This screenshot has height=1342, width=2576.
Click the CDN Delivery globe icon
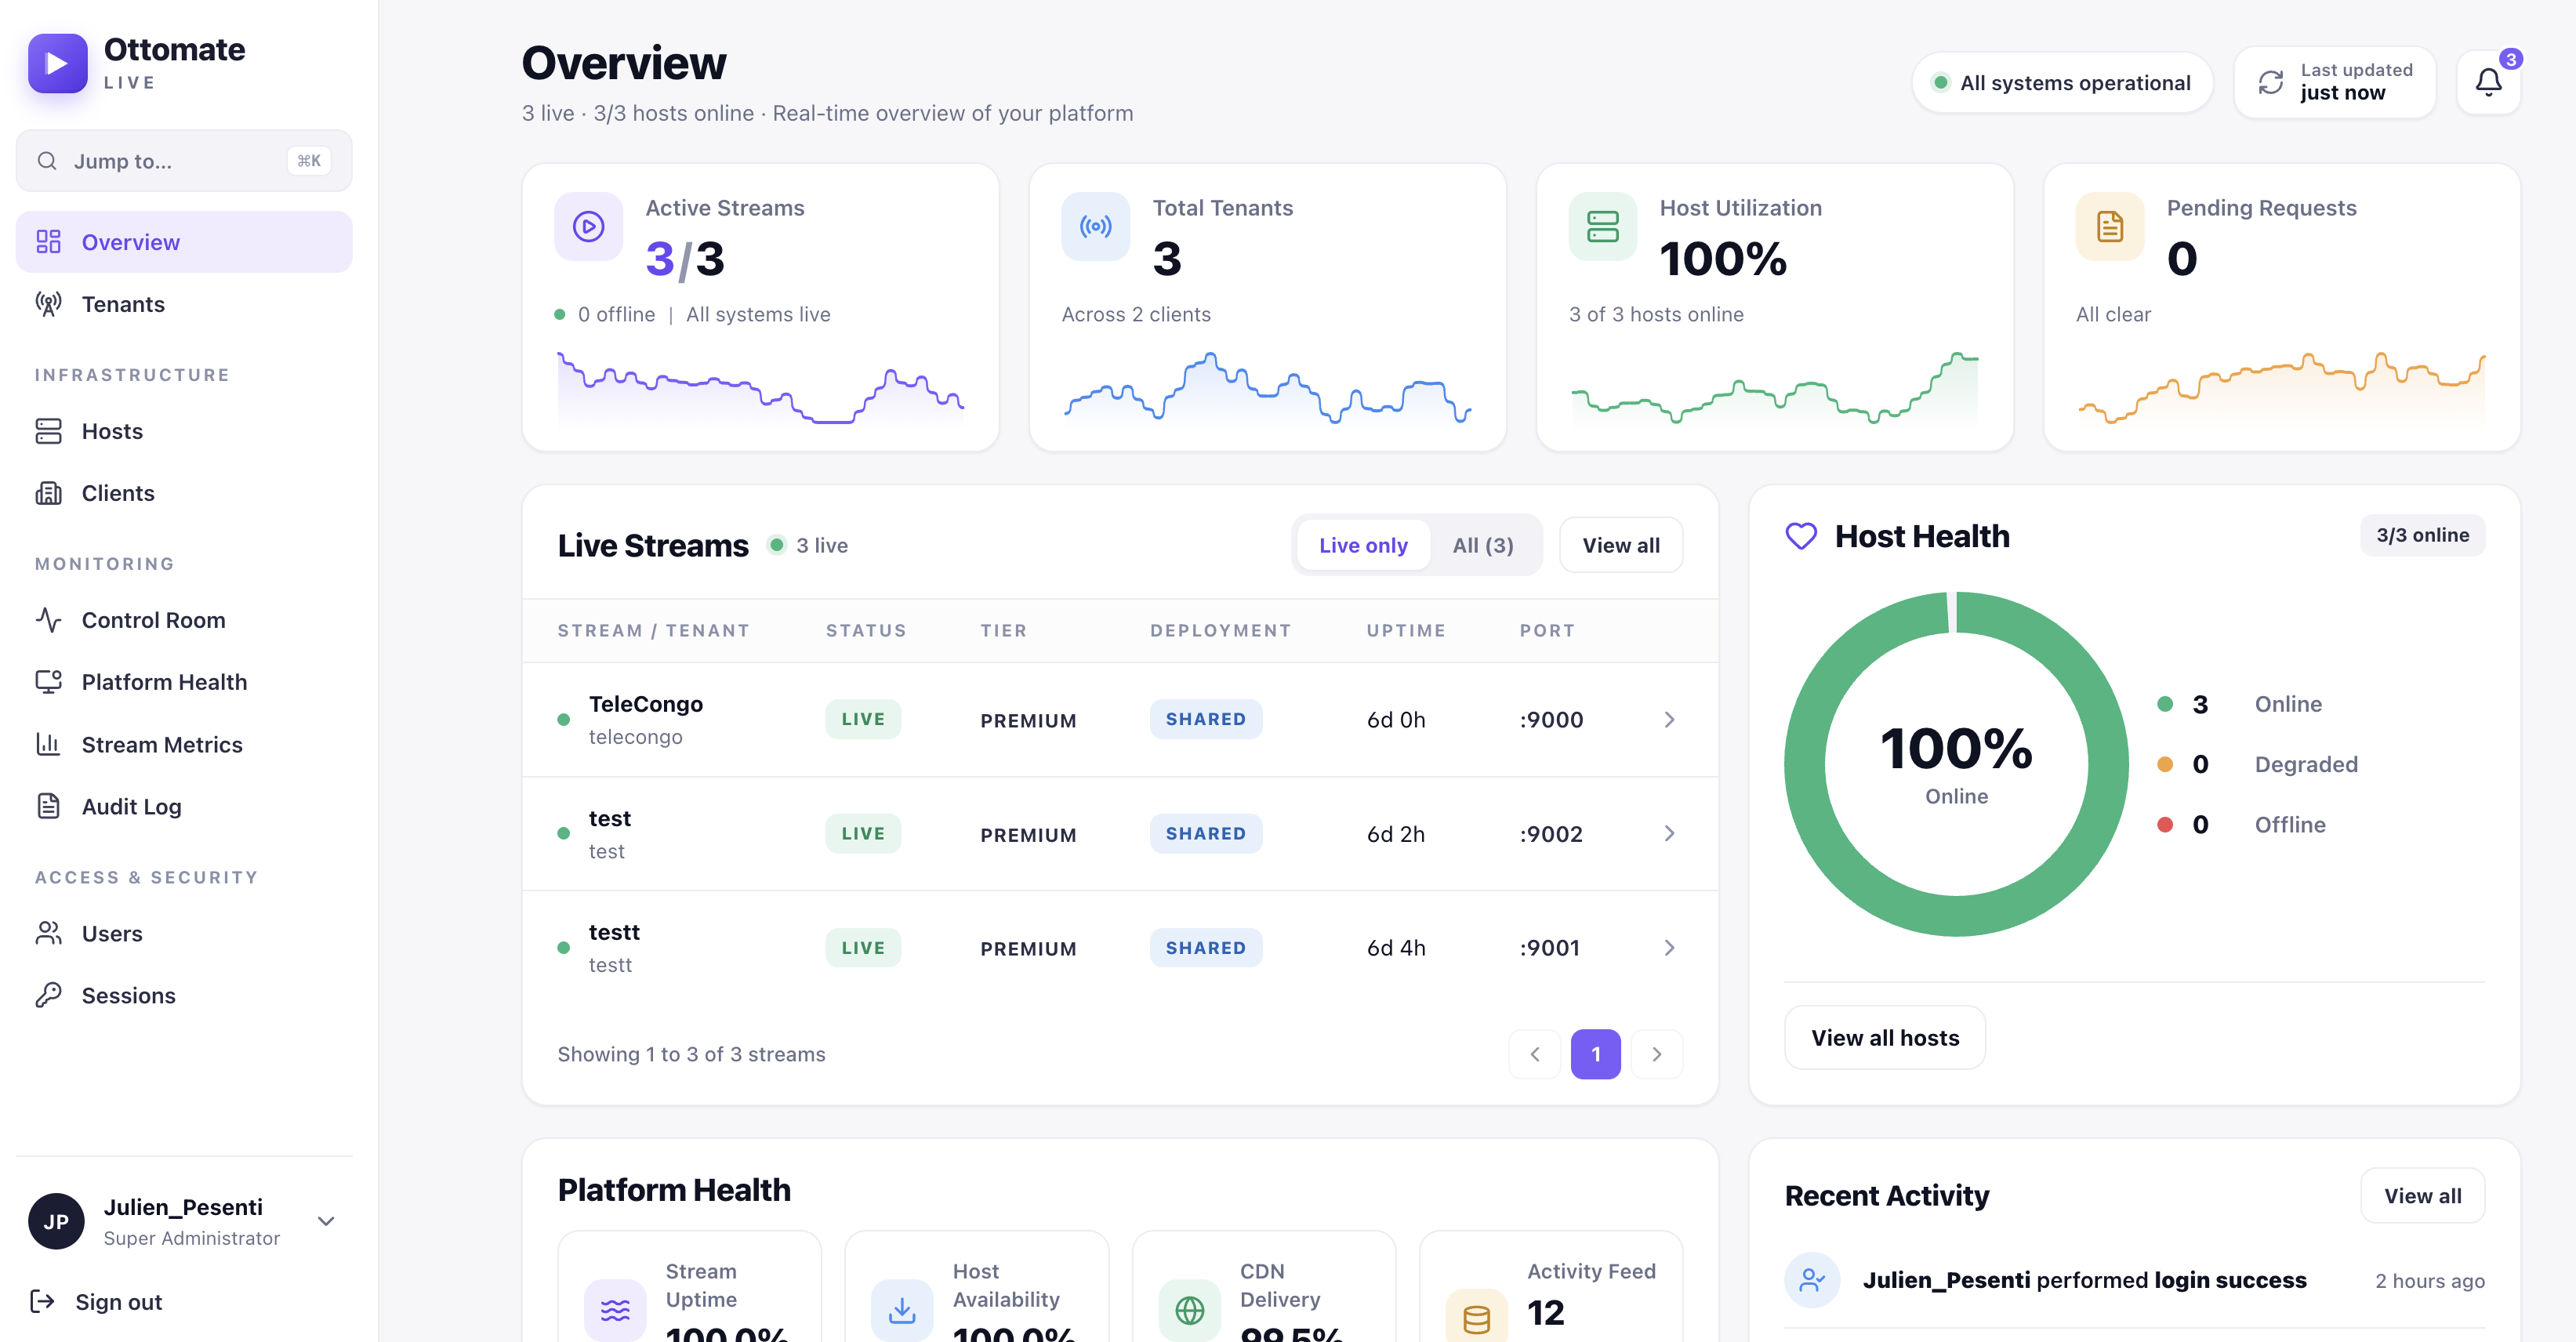tap(1189, 1310)
